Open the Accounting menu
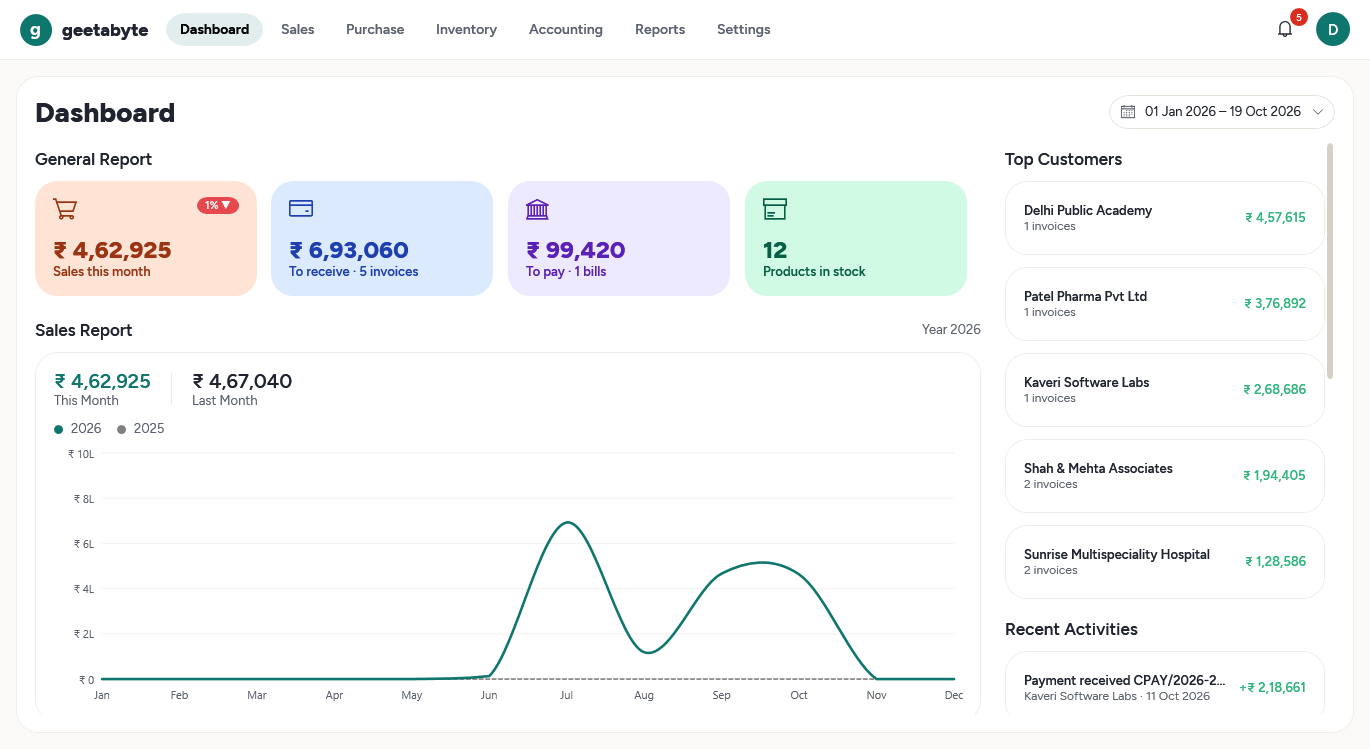1370x749 pixels. (x=566, y=30)
